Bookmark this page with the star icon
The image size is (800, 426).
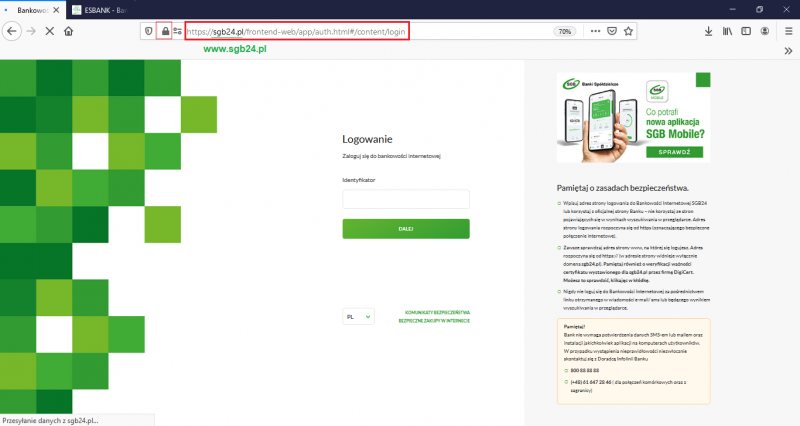pos(628,31)
